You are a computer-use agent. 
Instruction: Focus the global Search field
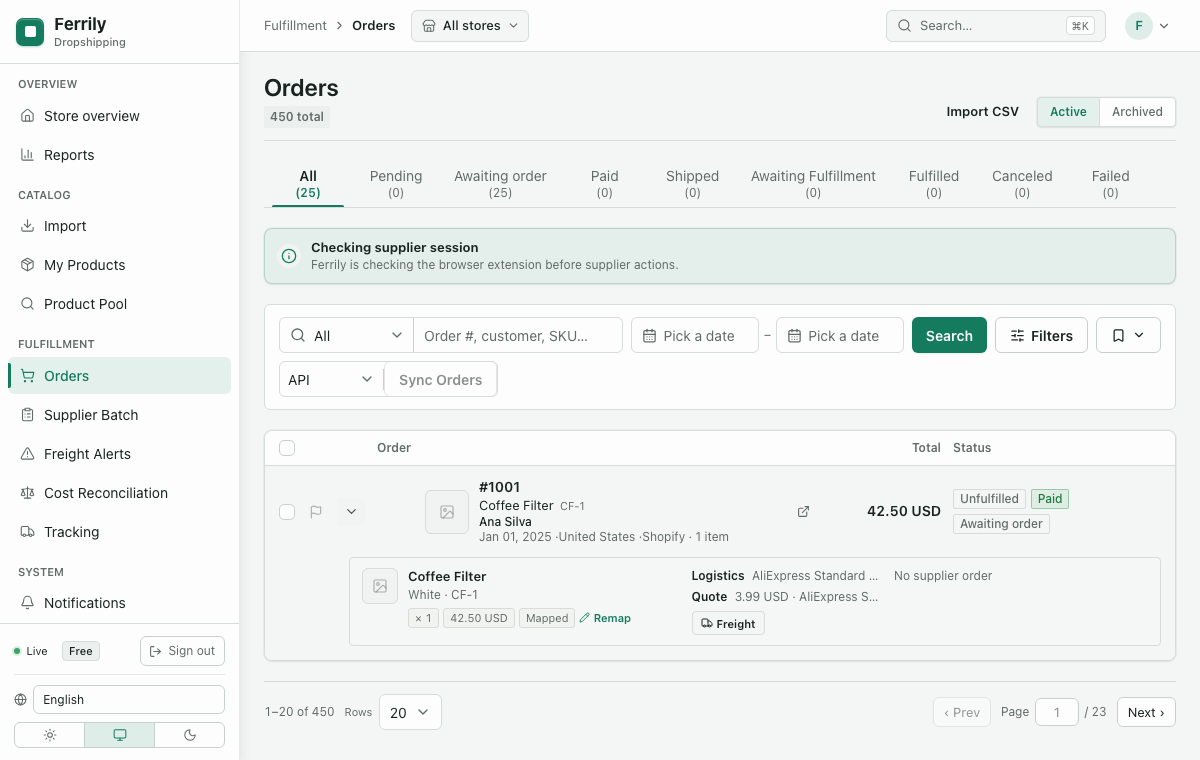(x=996, y=26)
